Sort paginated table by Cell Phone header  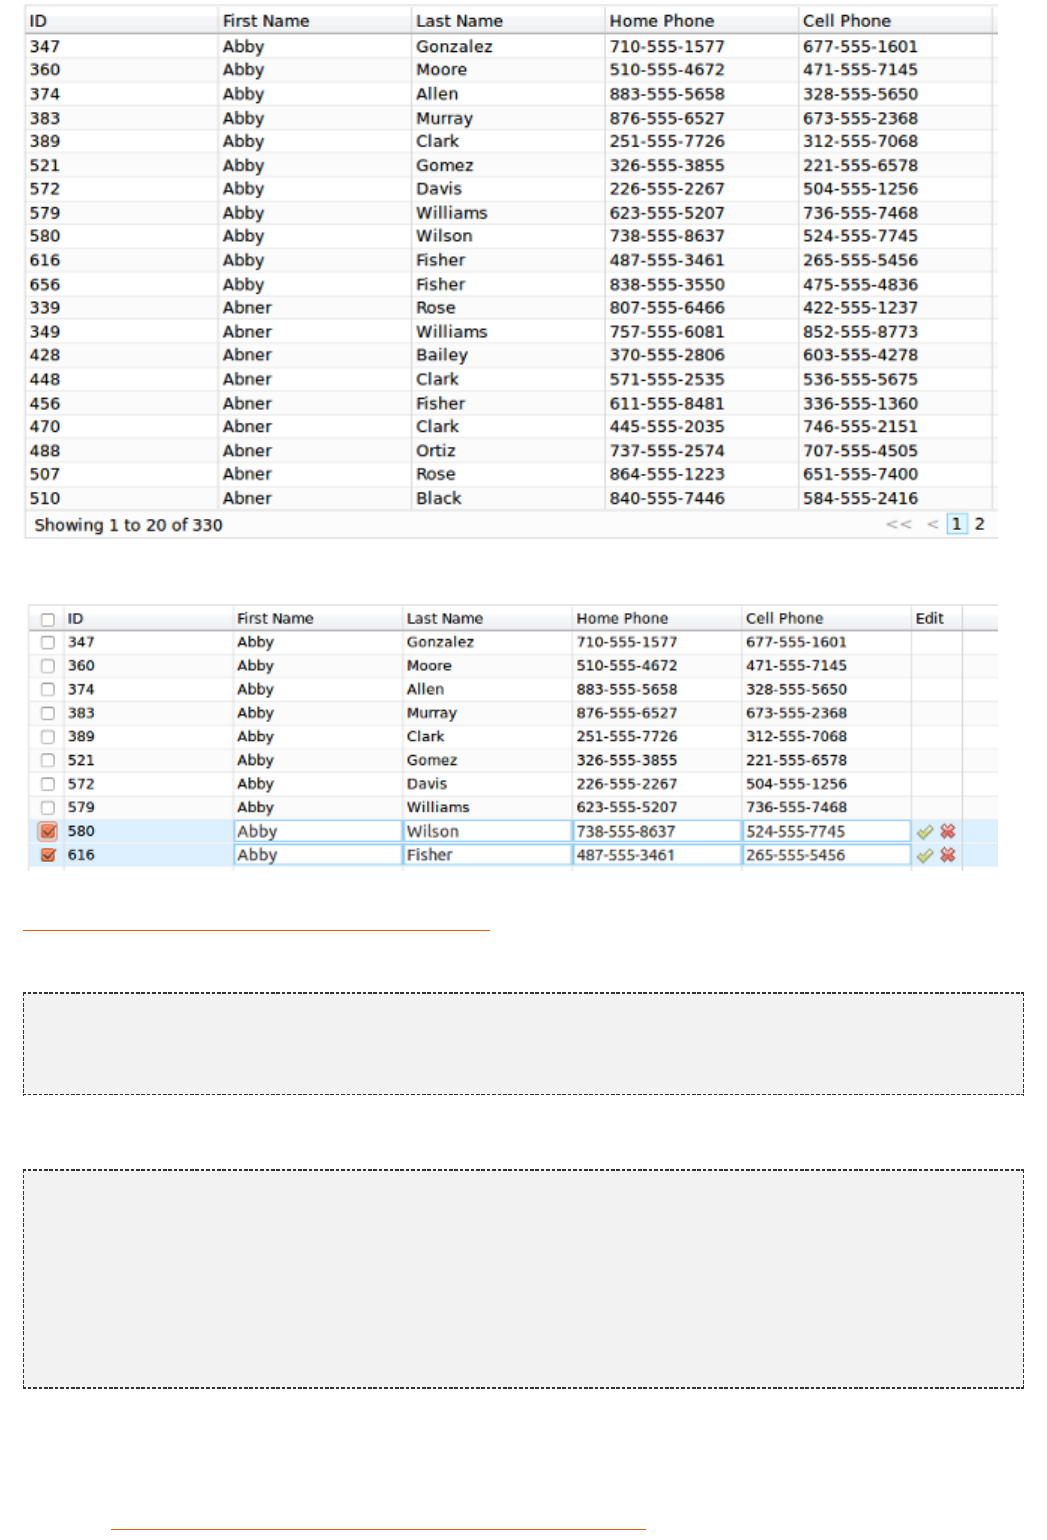coord(895,21)
